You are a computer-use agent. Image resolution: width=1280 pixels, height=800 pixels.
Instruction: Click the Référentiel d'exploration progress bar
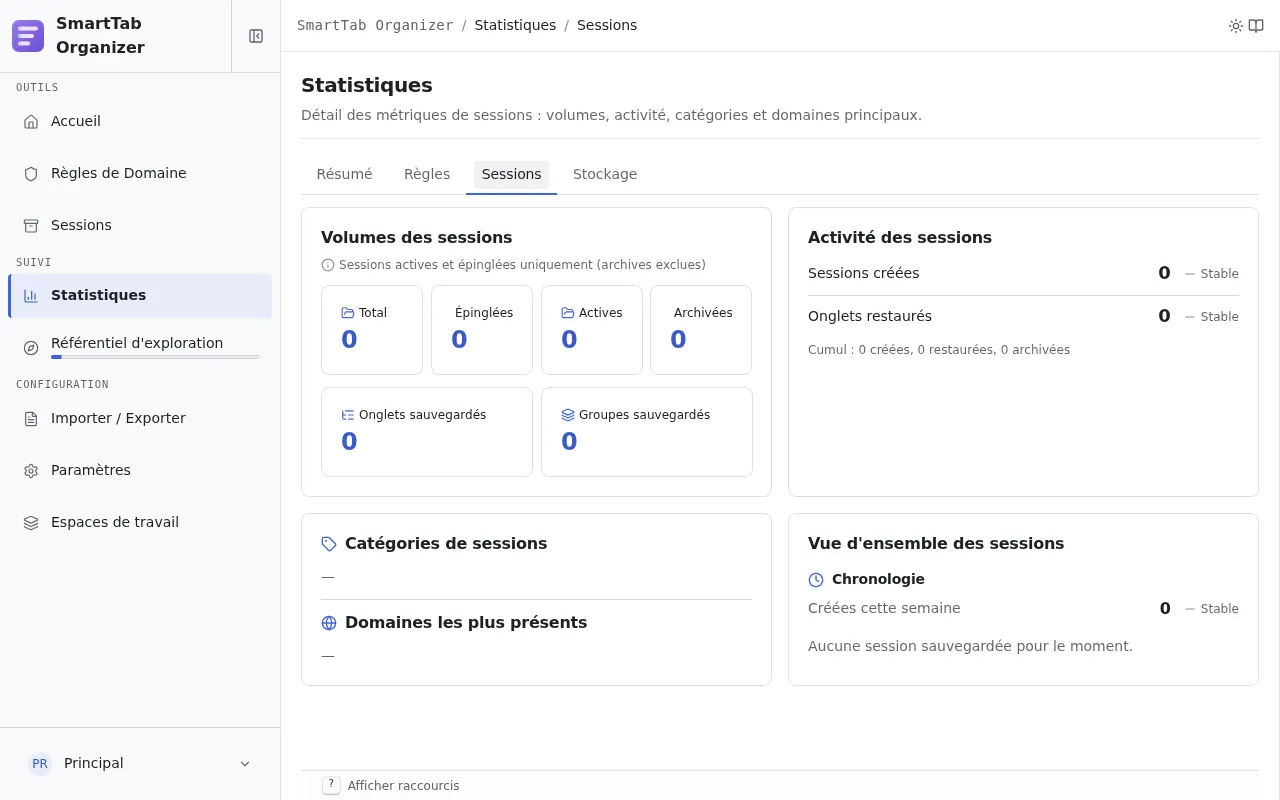pyautogui.click(x=155, y=357)
